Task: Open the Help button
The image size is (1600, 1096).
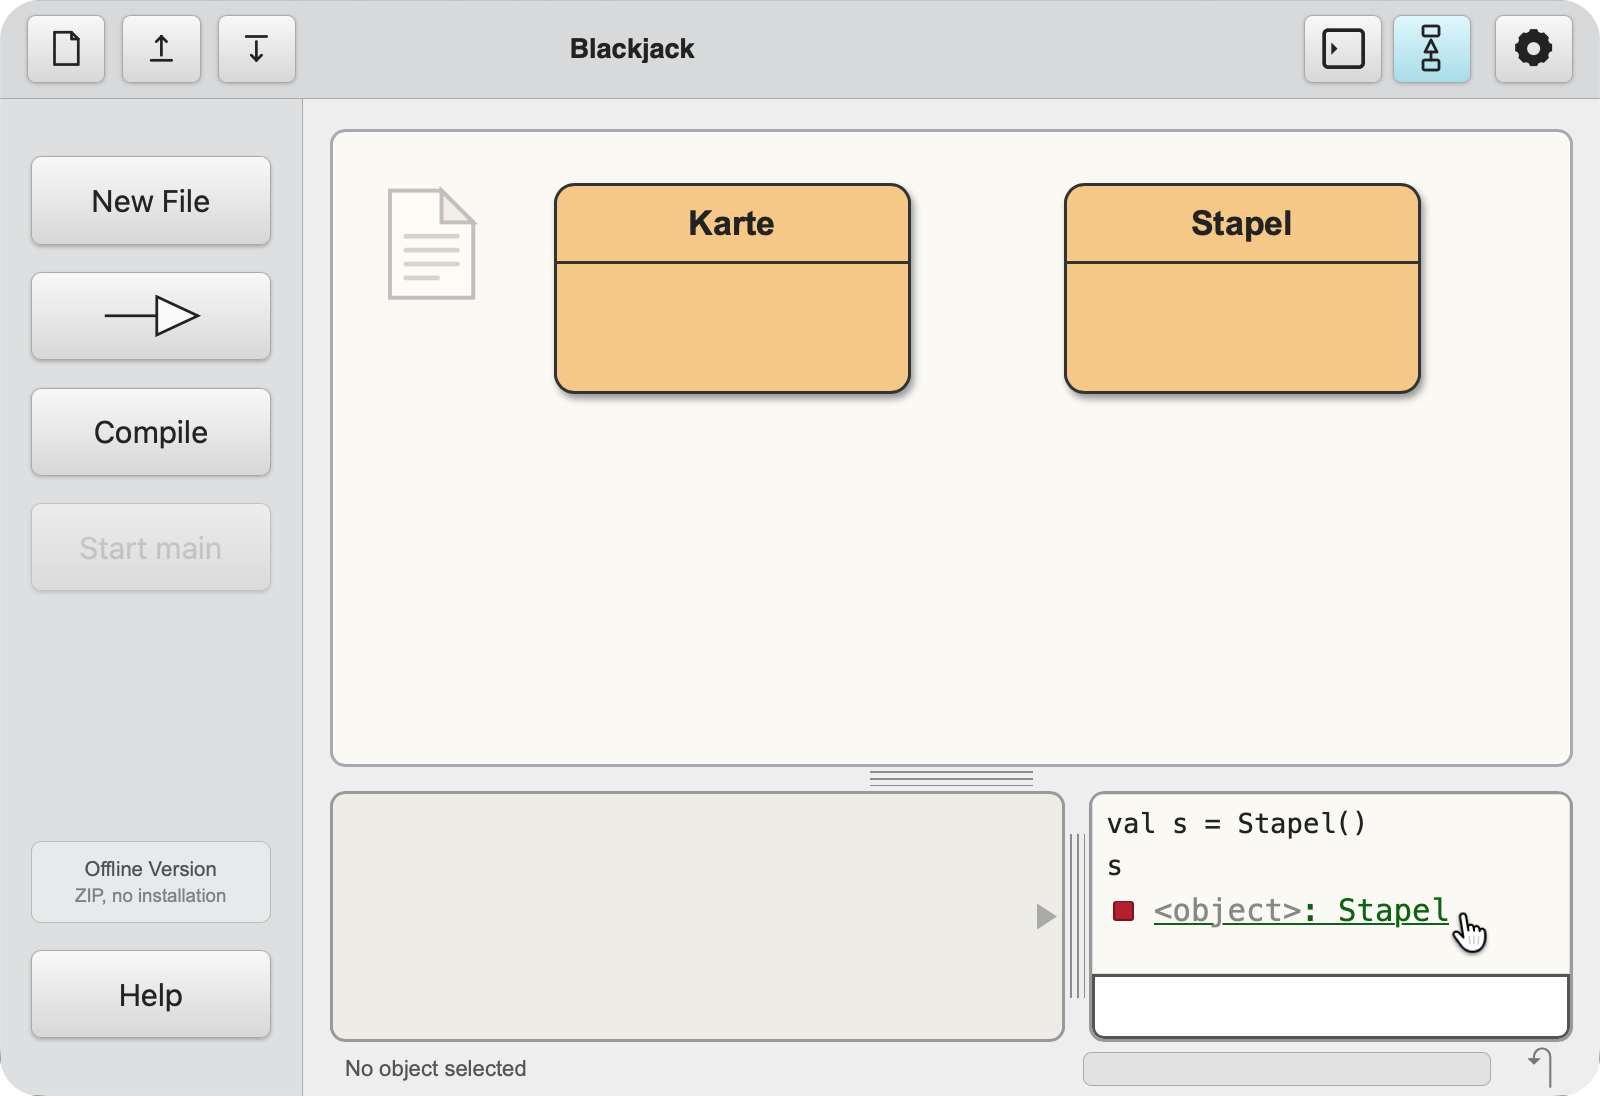Action: 151,995
